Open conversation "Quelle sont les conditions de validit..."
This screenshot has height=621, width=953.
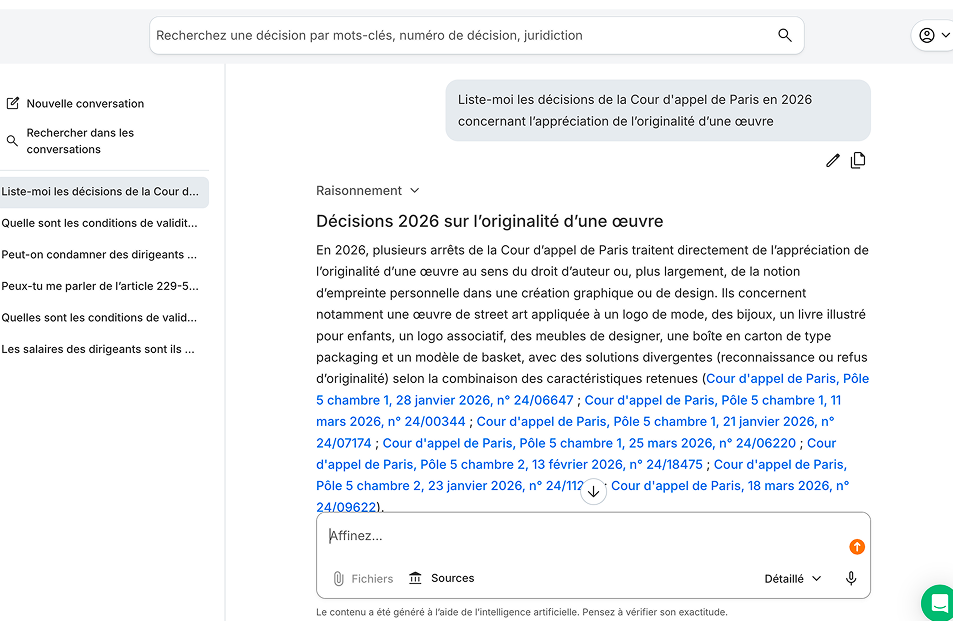[99, 223]
